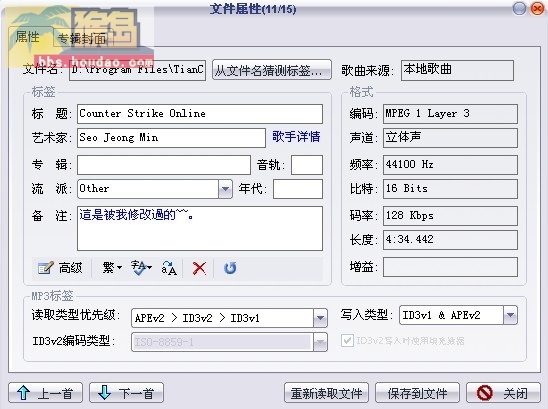Go to next song with 下一首
548x409 pixels.
(x=127, y=393)
